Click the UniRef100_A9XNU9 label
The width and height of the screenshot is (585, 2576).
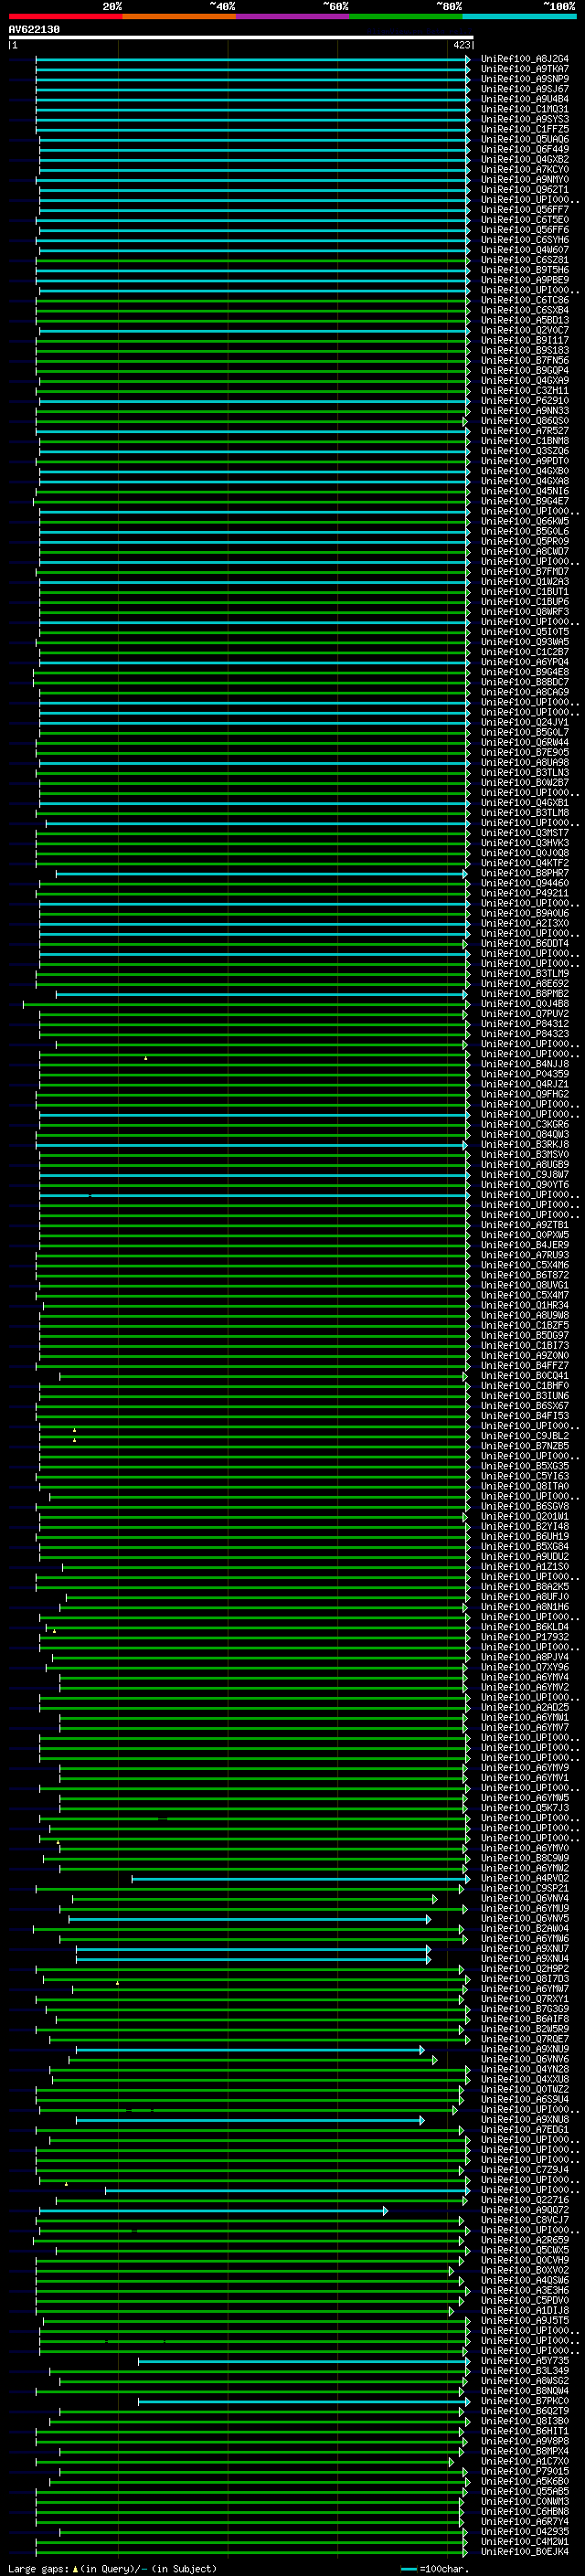pos(525,2049)
